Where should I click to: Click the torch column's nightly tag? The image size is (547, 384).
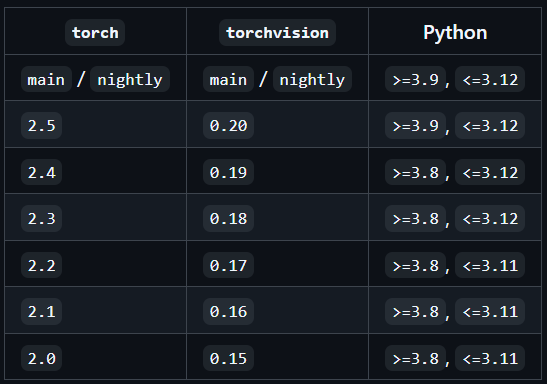coord(130,80)
